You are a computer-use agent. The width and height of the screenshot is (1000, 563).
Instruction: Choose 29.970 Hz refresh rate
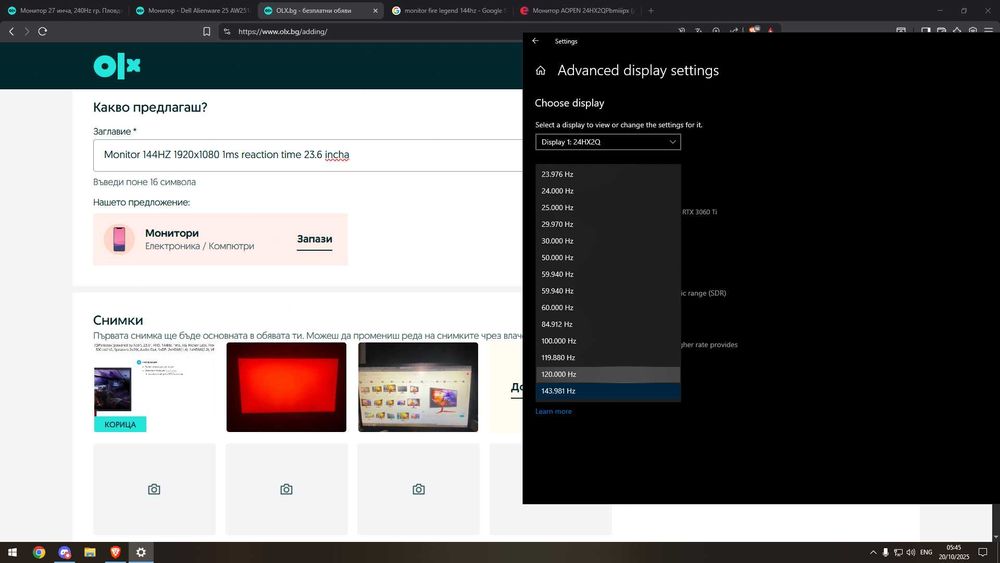pyautogui.click(x=608, y=224)
